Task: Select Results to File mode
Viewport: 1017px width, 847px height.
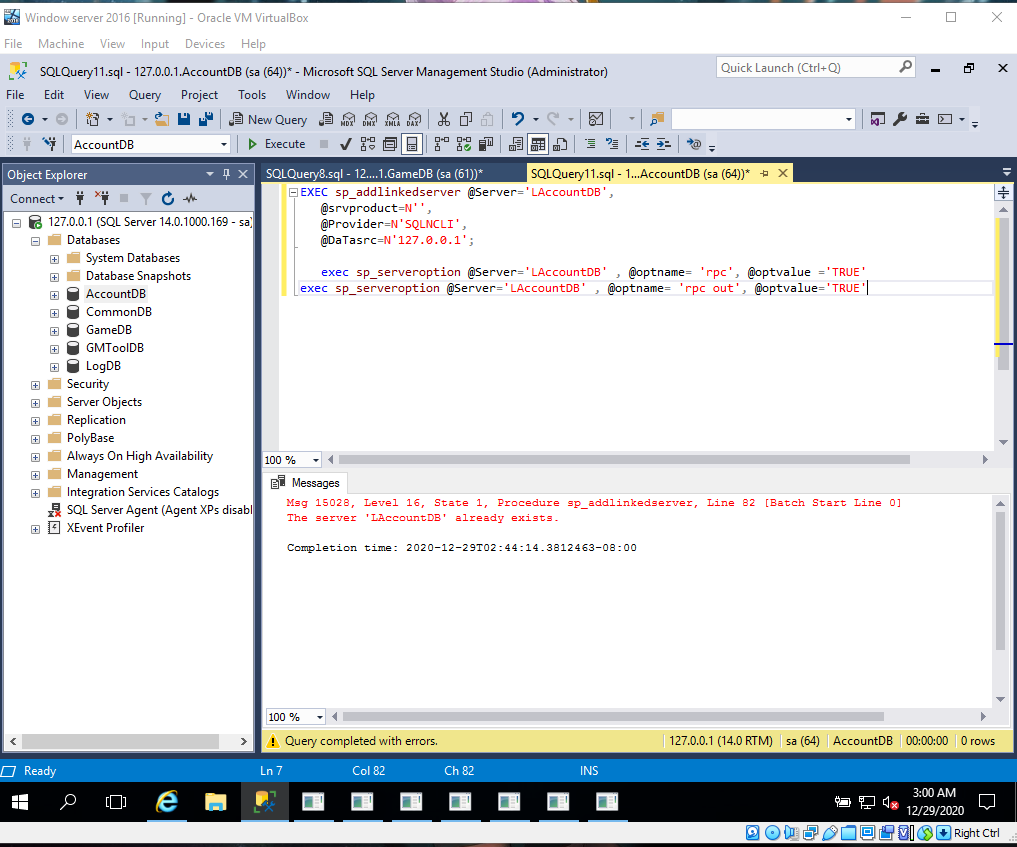Action: pos(560,144)
